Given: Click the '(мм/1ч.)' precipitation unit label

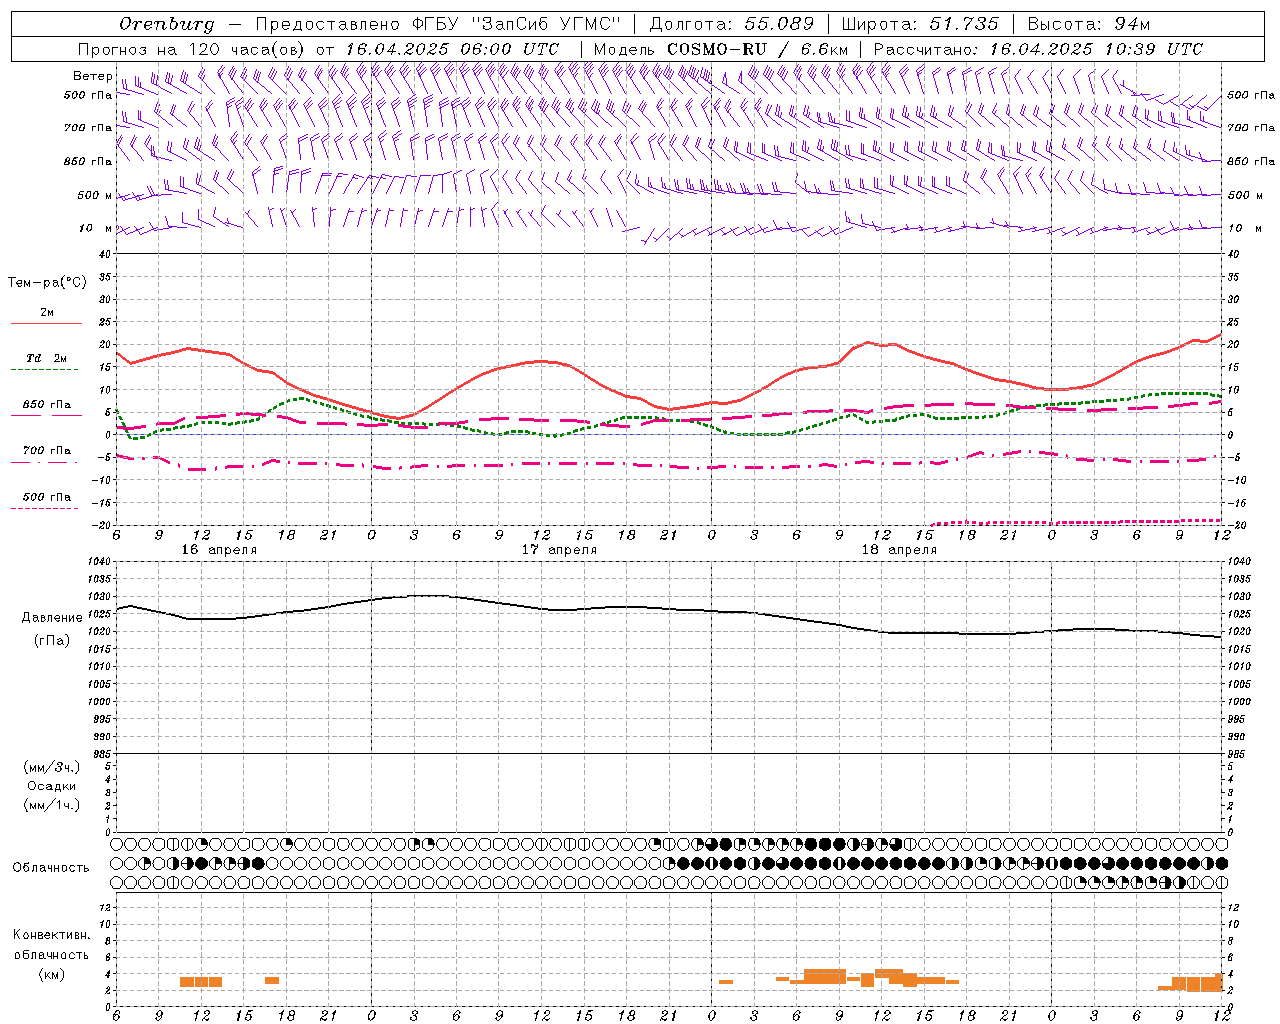Looking at the screenshot, I should click(x=52, y=805).
